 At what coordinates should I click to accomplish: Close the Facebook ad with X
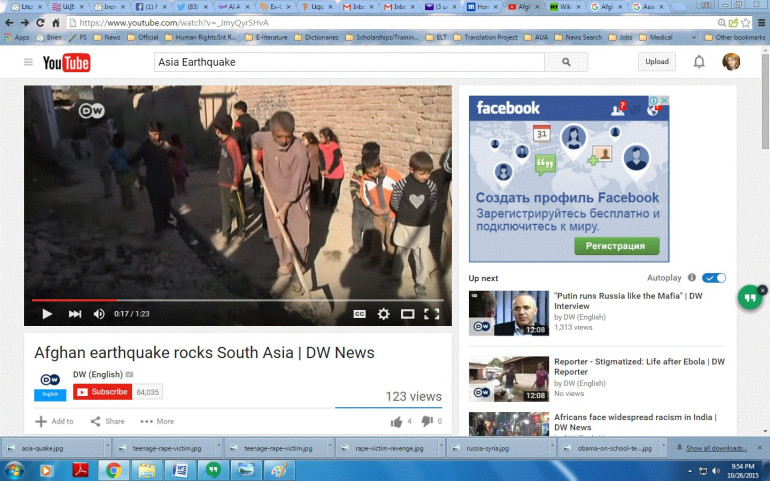point(664,100)
